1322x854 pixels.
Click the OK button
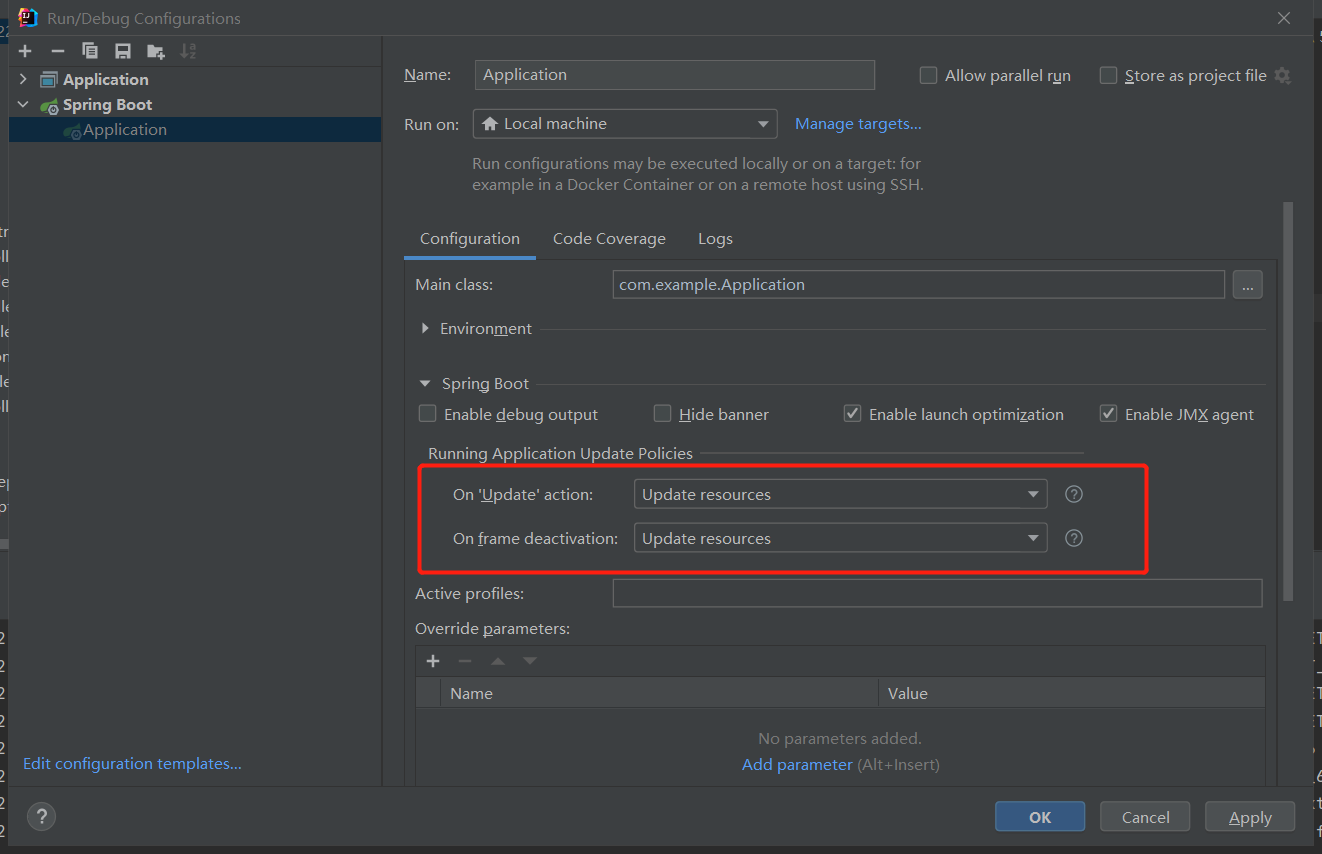(1040, 817)
